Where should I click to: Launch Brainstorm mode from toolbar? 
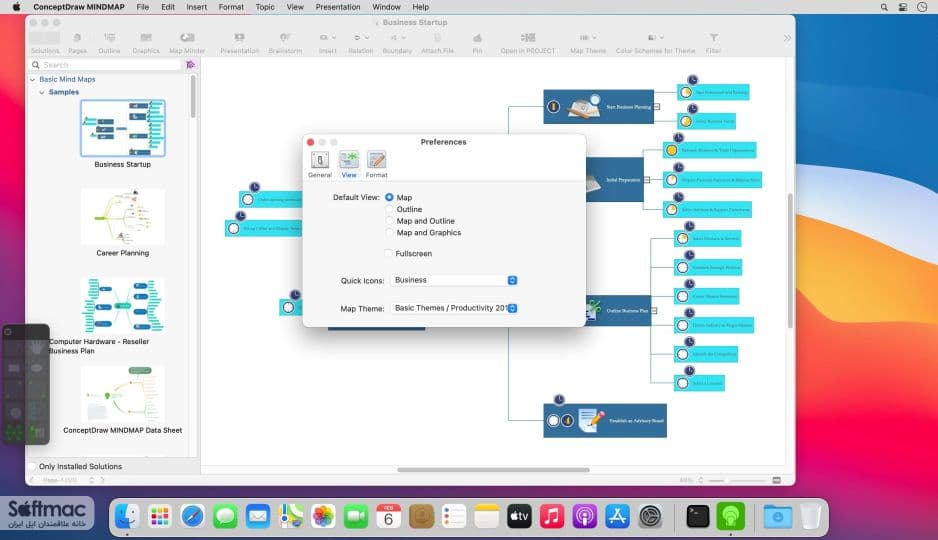(x=285, y=43)
